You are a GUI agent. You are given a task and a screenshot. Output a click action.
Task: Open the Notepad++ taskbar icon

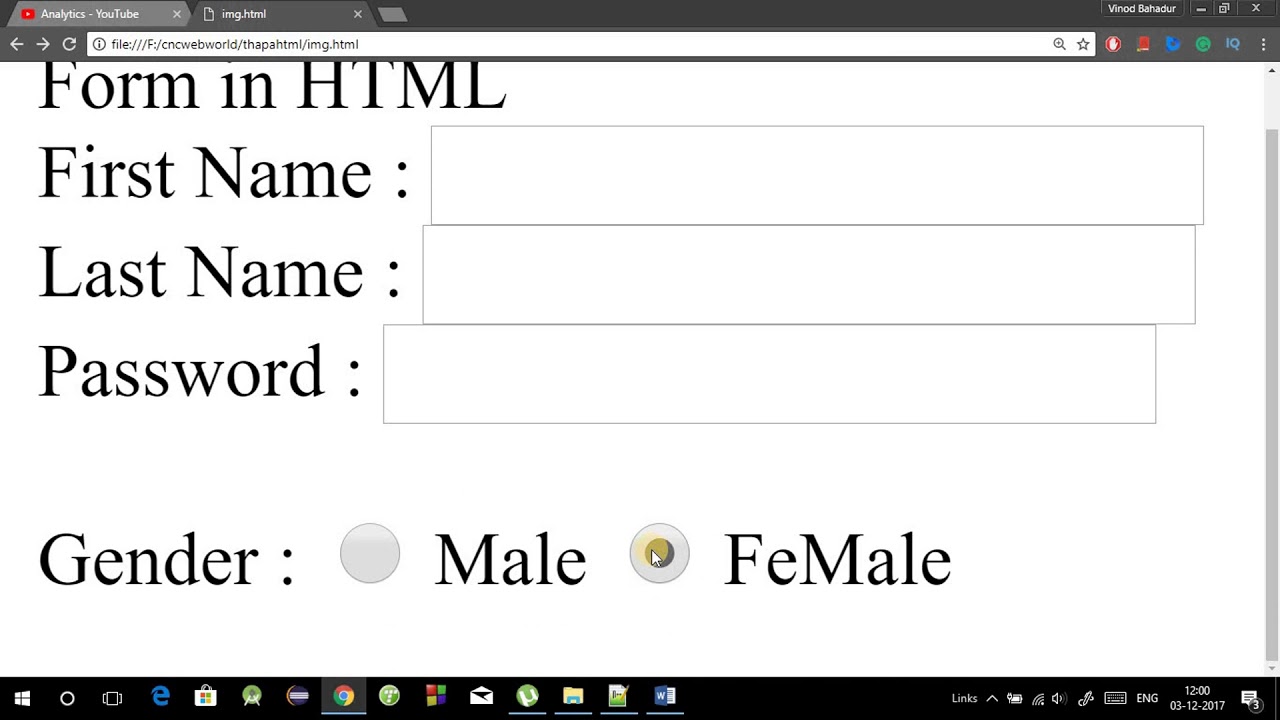[x=618, y=696]
